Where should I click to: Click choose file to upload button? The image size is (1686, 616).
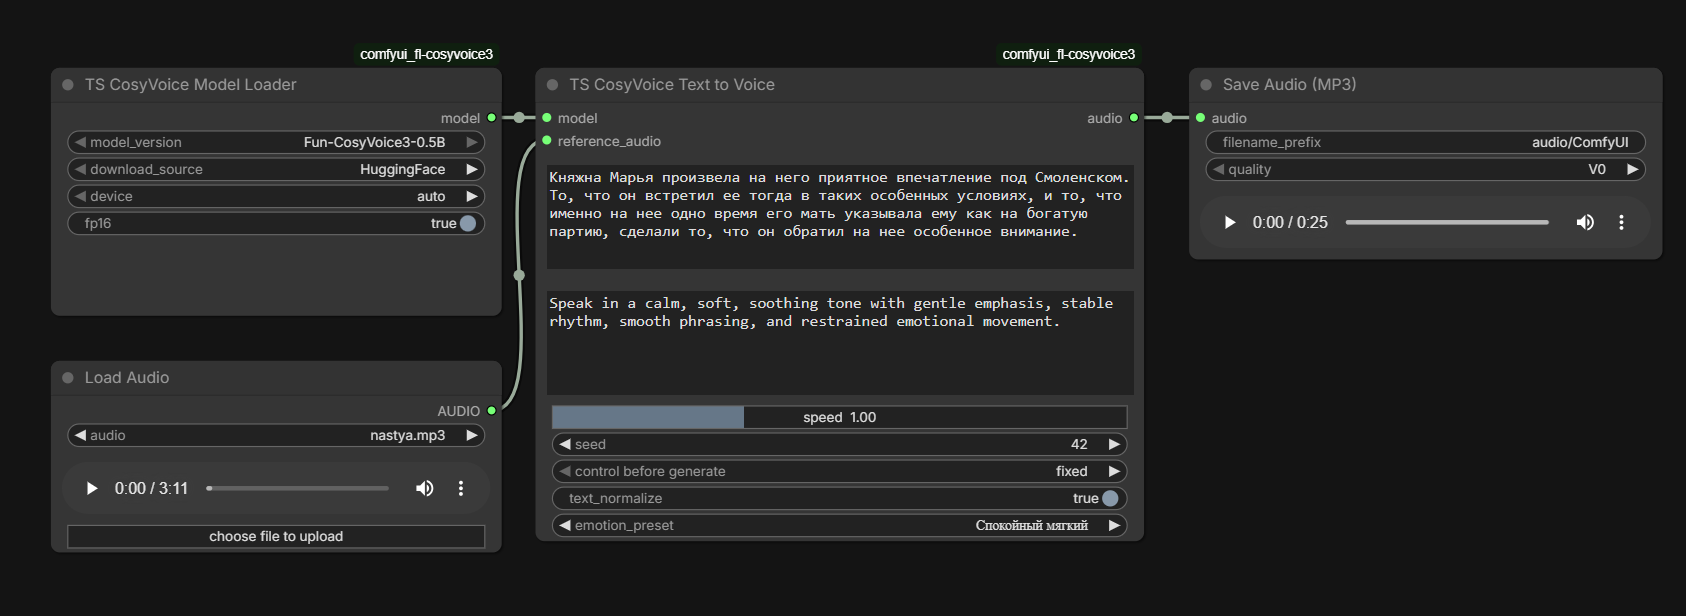coord(276,537)
